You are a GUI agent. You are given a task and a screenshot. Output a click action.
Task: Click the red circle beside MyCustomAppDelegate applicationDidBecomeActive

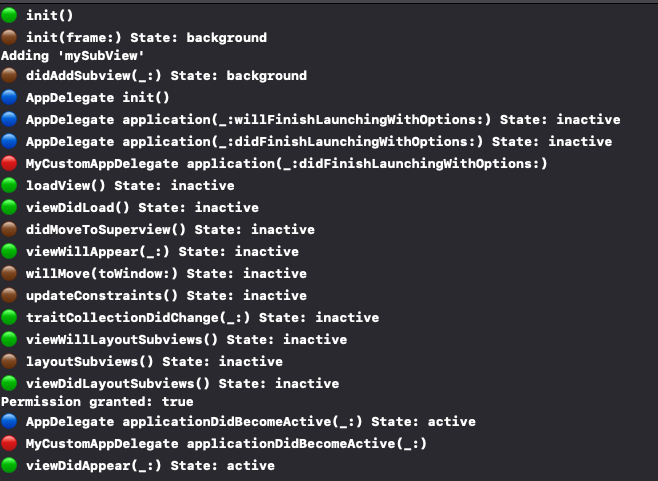(x=9, y=443)
